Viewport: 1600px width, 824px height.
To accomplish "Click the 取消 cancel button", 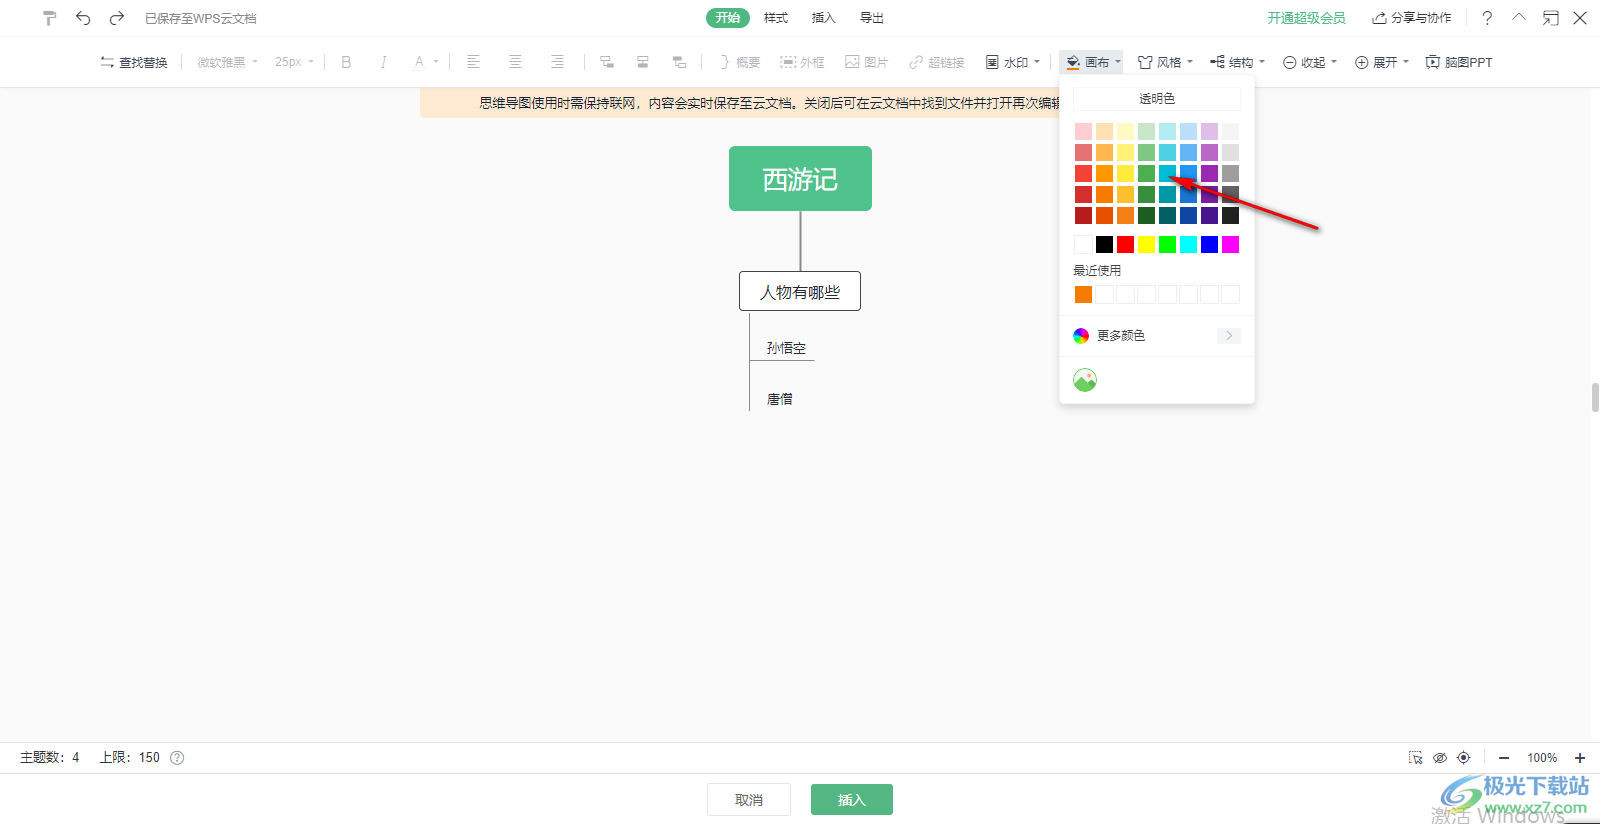I will tap(749, 800).
